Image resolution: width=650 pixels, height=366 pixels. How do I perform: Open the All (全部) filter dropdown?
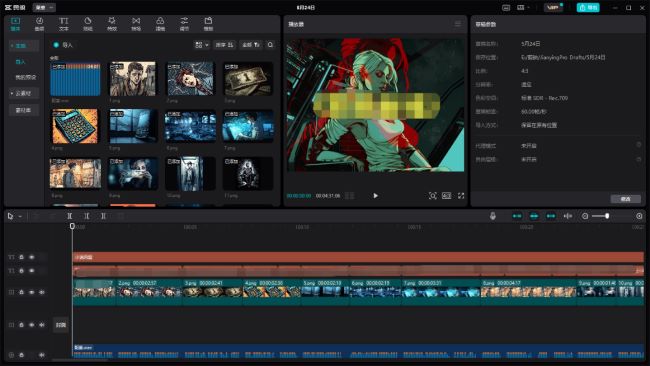click(x=251, y=45)
